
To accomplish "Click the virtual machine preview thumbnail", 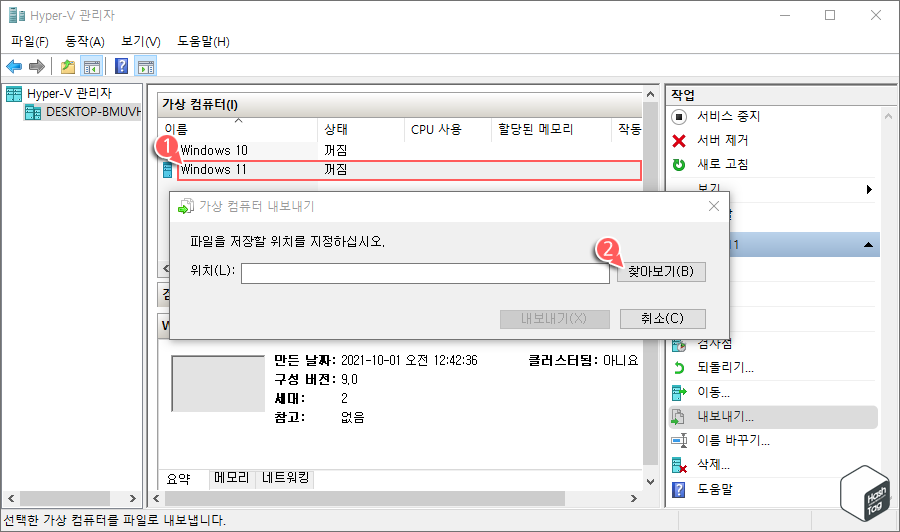I will (218, 383).
